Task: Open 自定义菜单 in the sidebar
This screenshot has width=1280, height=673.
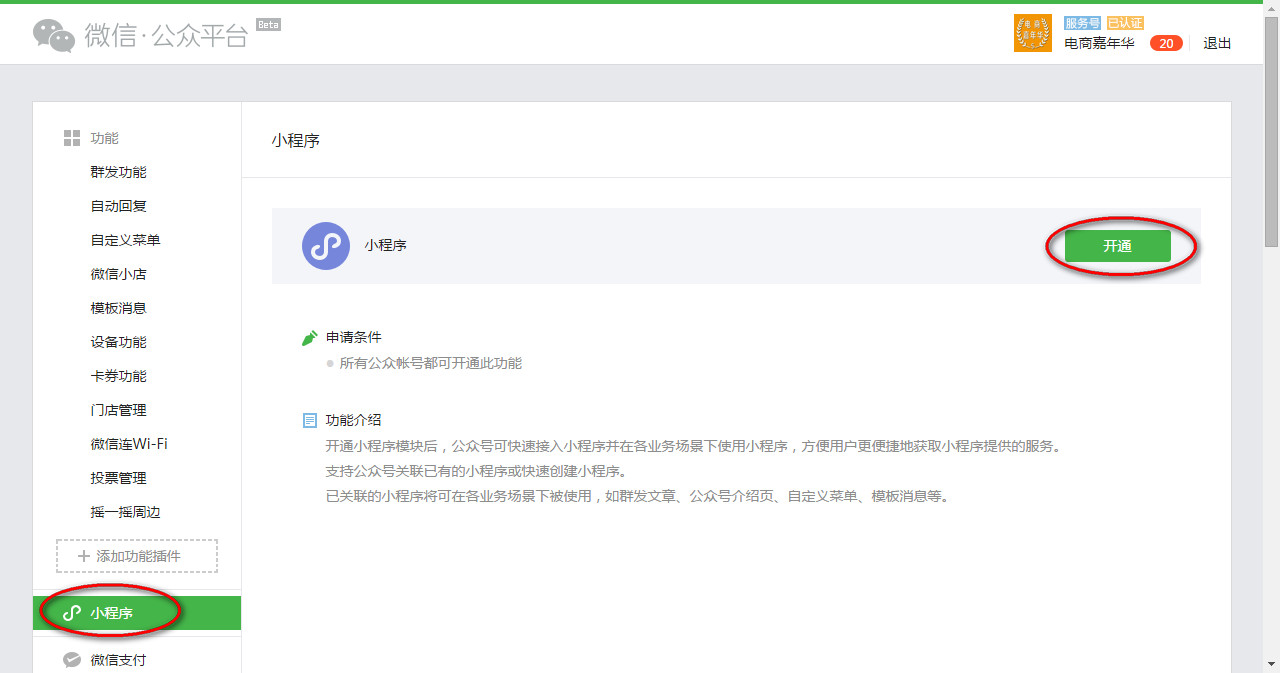Action: pos(125,240)
